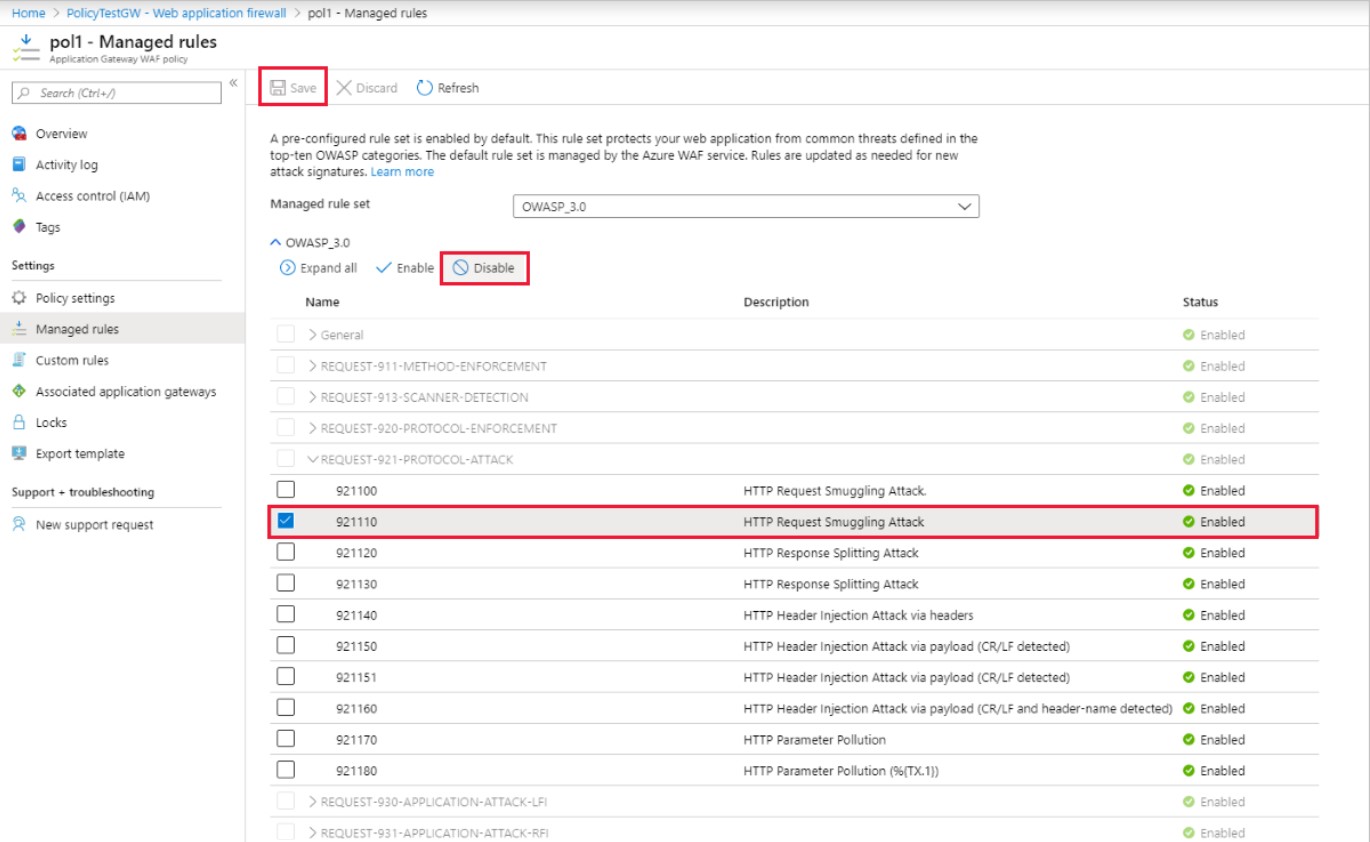
Task: Check the box for rule 921120
Action: coord(286,552)
